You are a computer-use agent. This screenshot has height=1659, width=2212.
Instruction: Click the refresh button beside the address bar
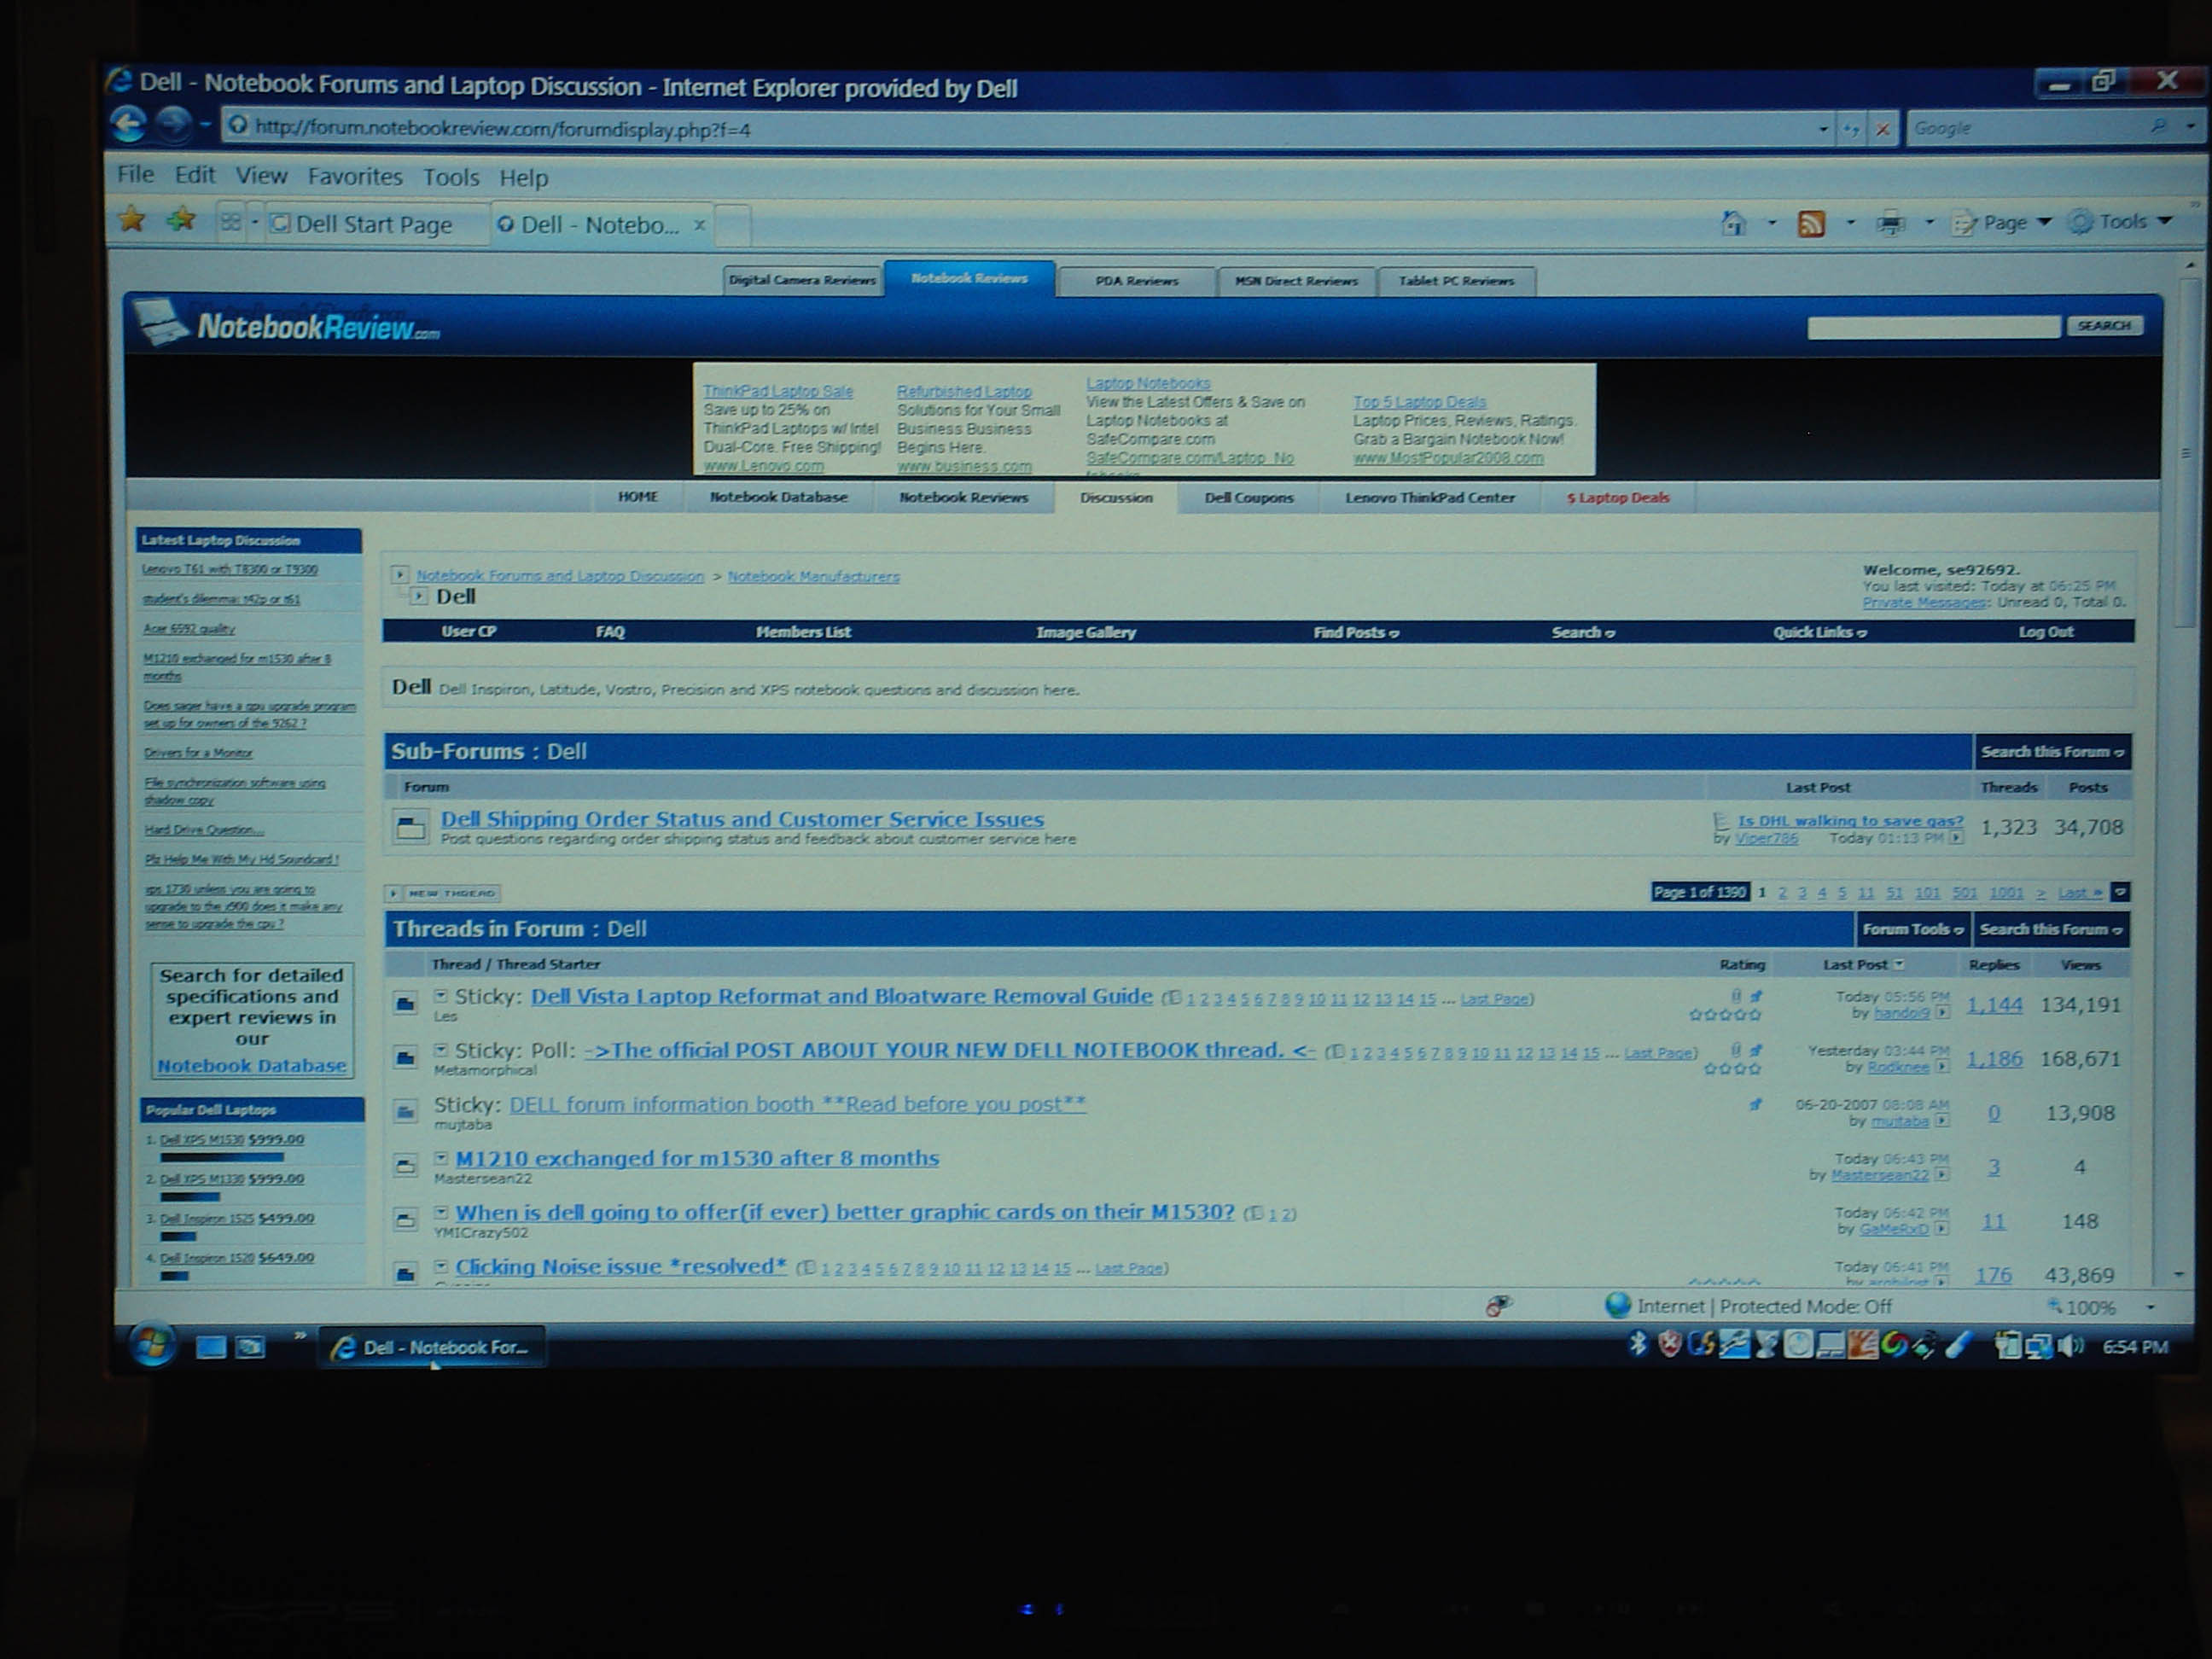[x=1851, y=129]
